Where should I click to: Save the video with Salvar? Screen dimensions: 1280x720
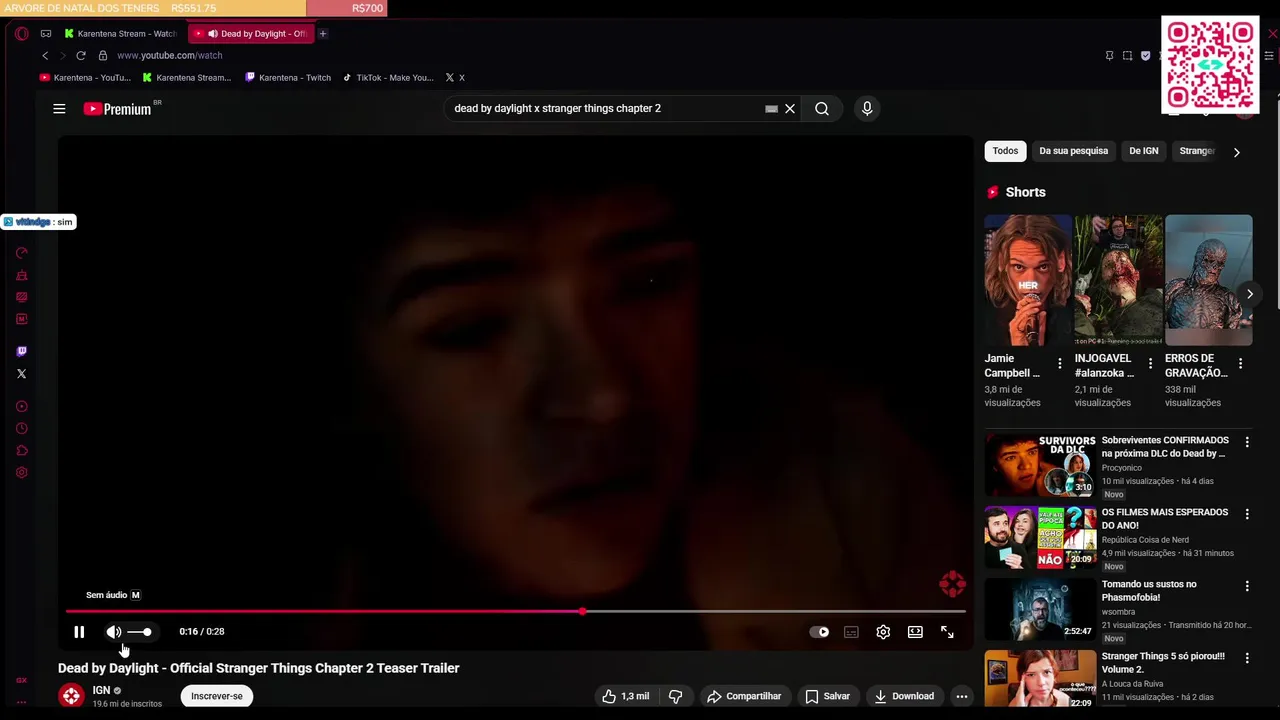(828, 696)
